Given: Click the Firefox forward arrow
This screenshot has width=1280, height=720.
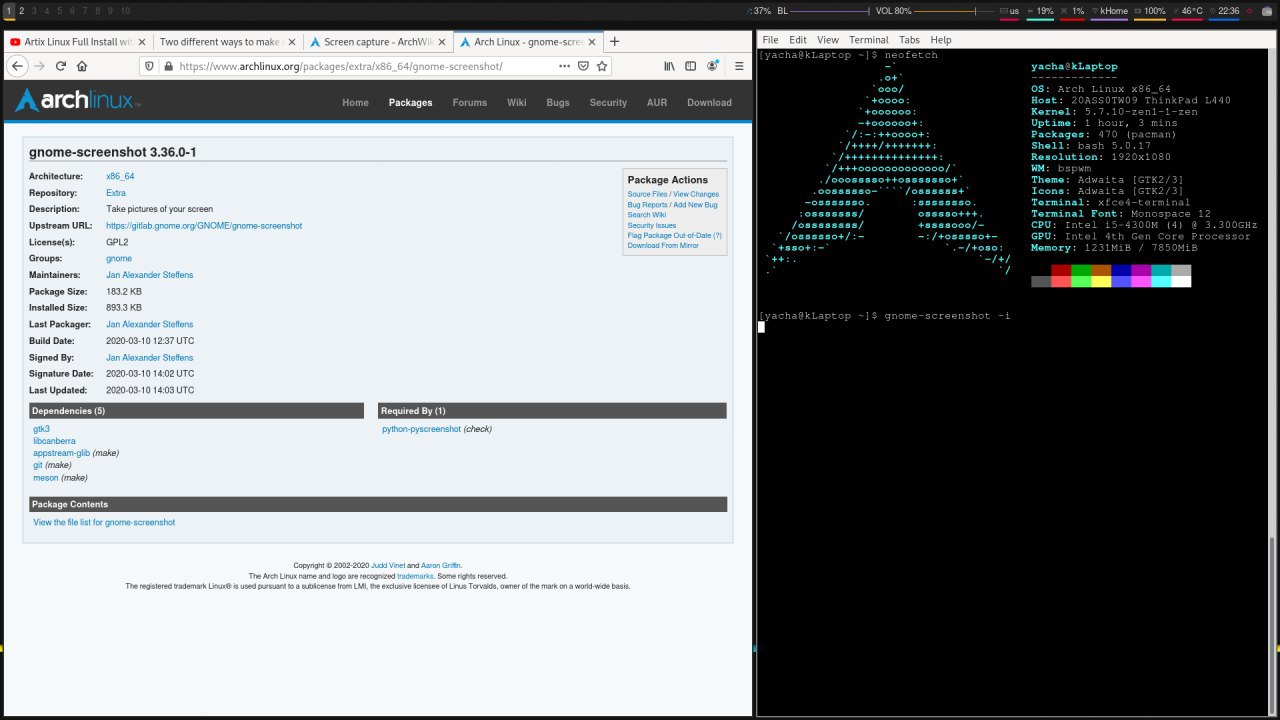Looking at the screenshot, I should pyautogui.click(x=39, y=66).
